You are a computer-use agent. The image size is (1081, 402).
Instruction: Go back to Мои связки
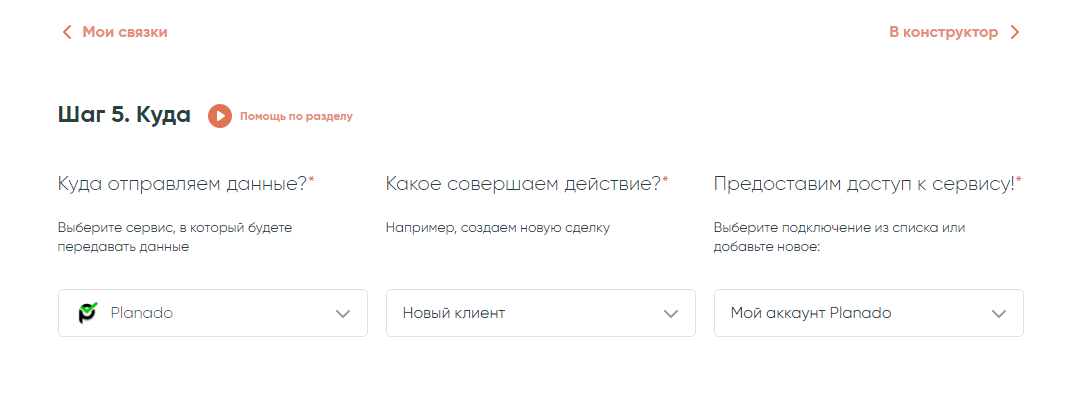[124, 32]
